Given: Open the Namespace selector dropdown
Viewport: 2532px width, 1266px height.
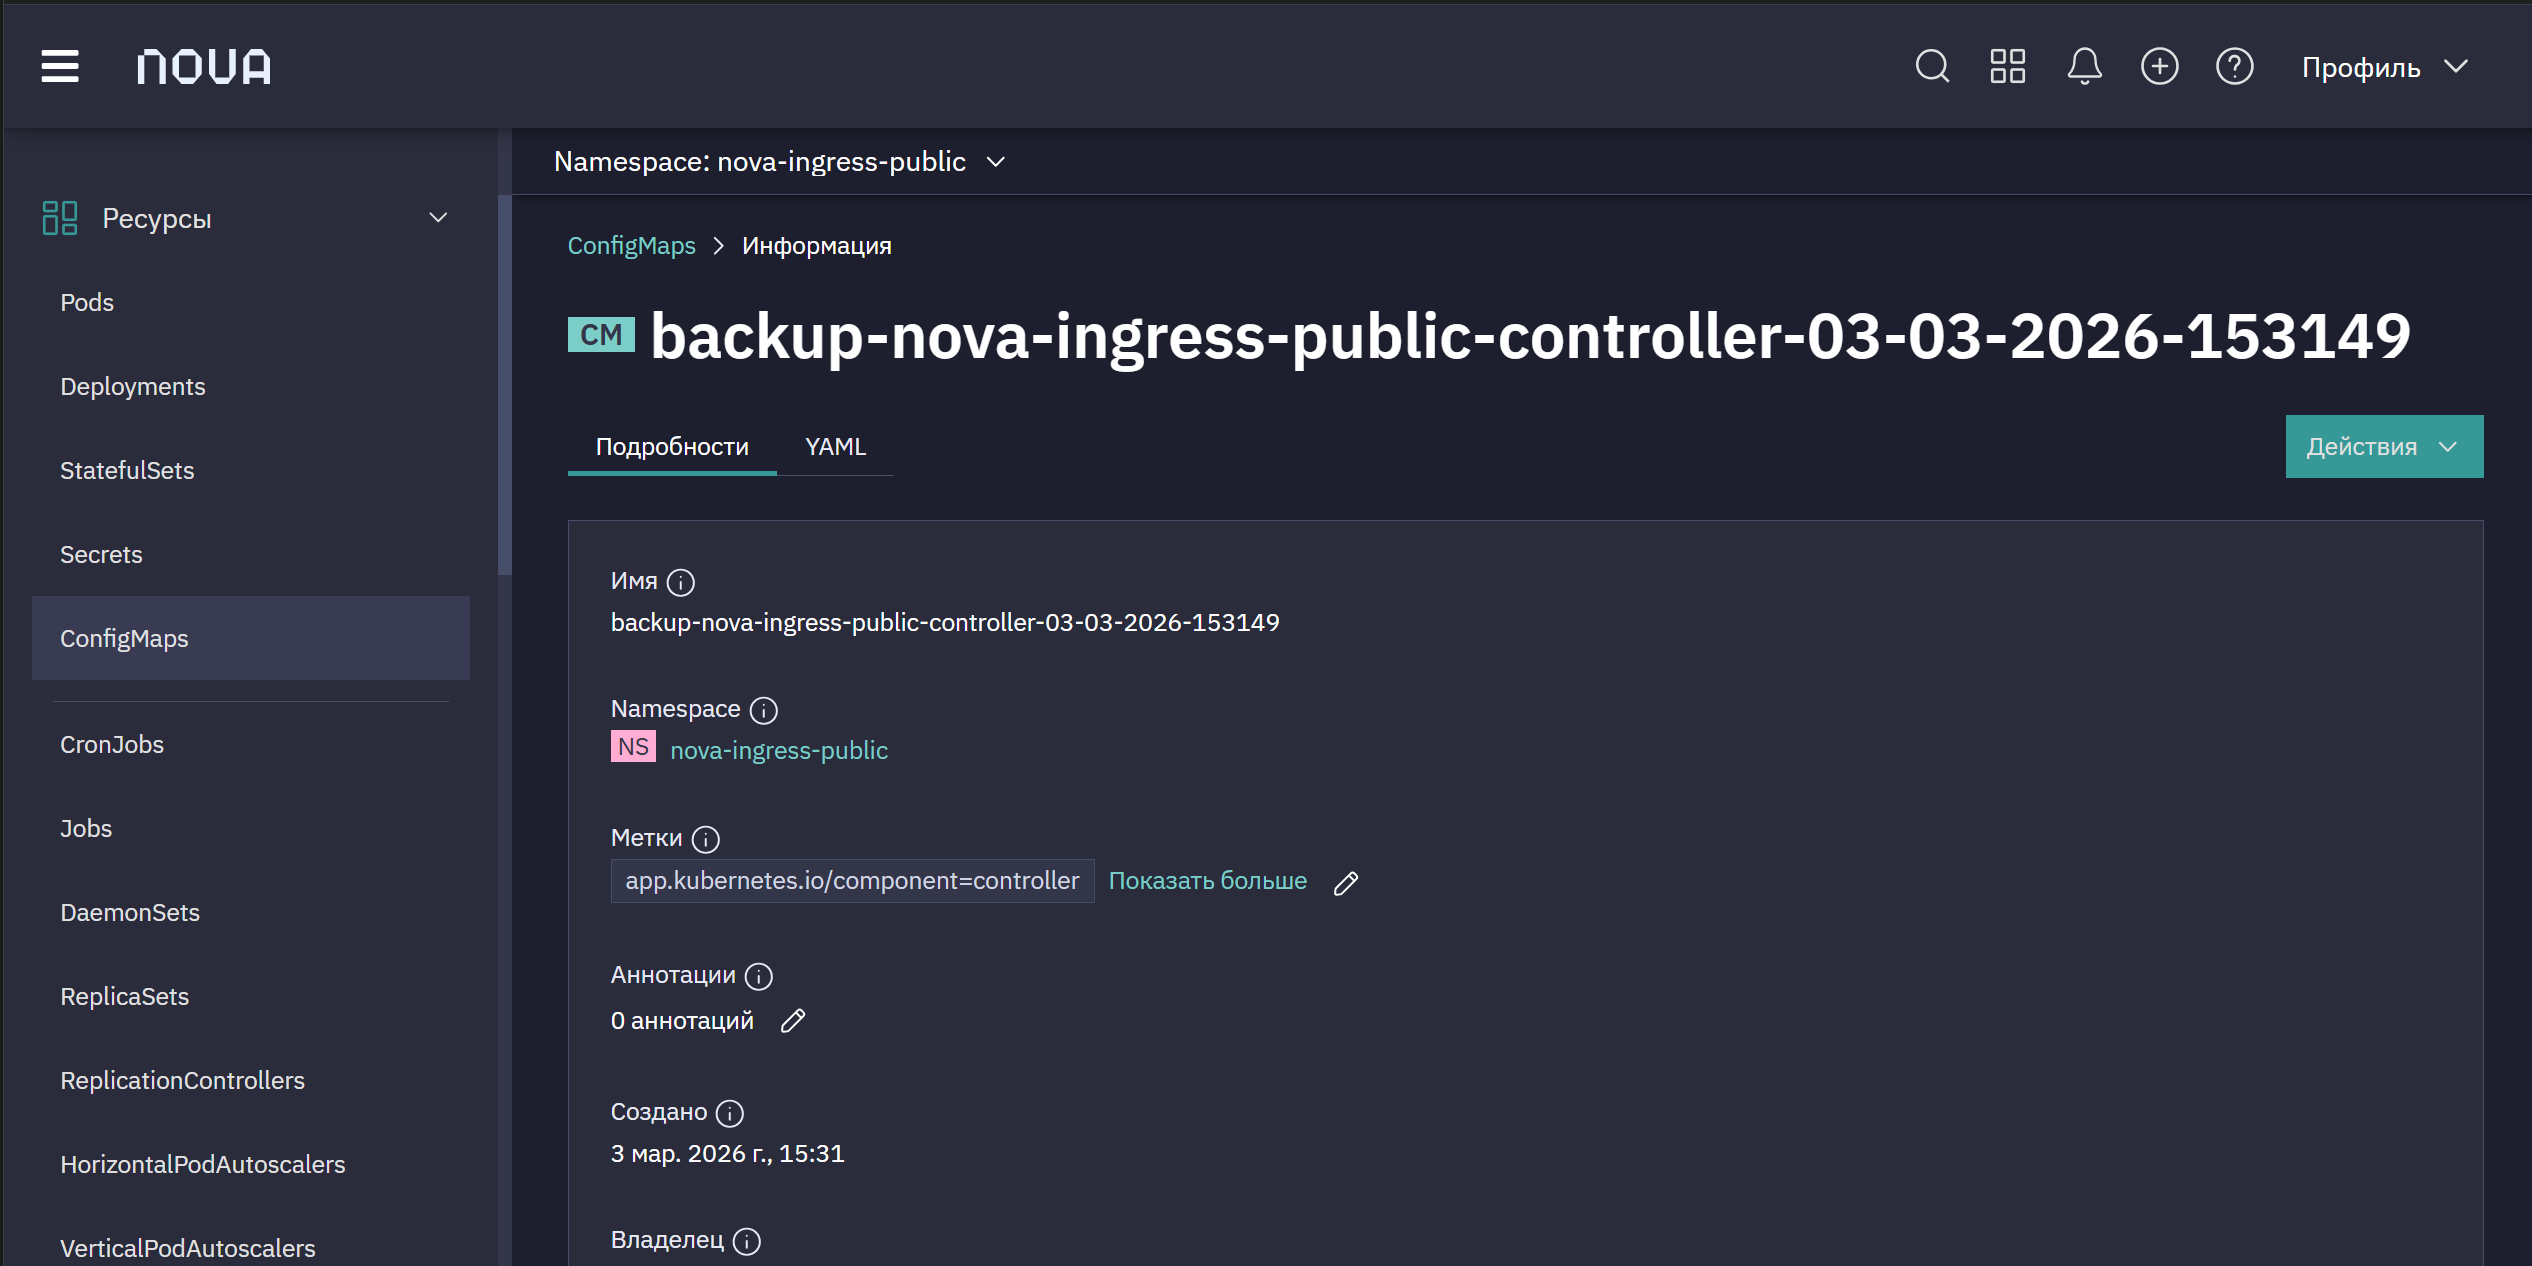Looking at the screenshot, I should [780, 161].
